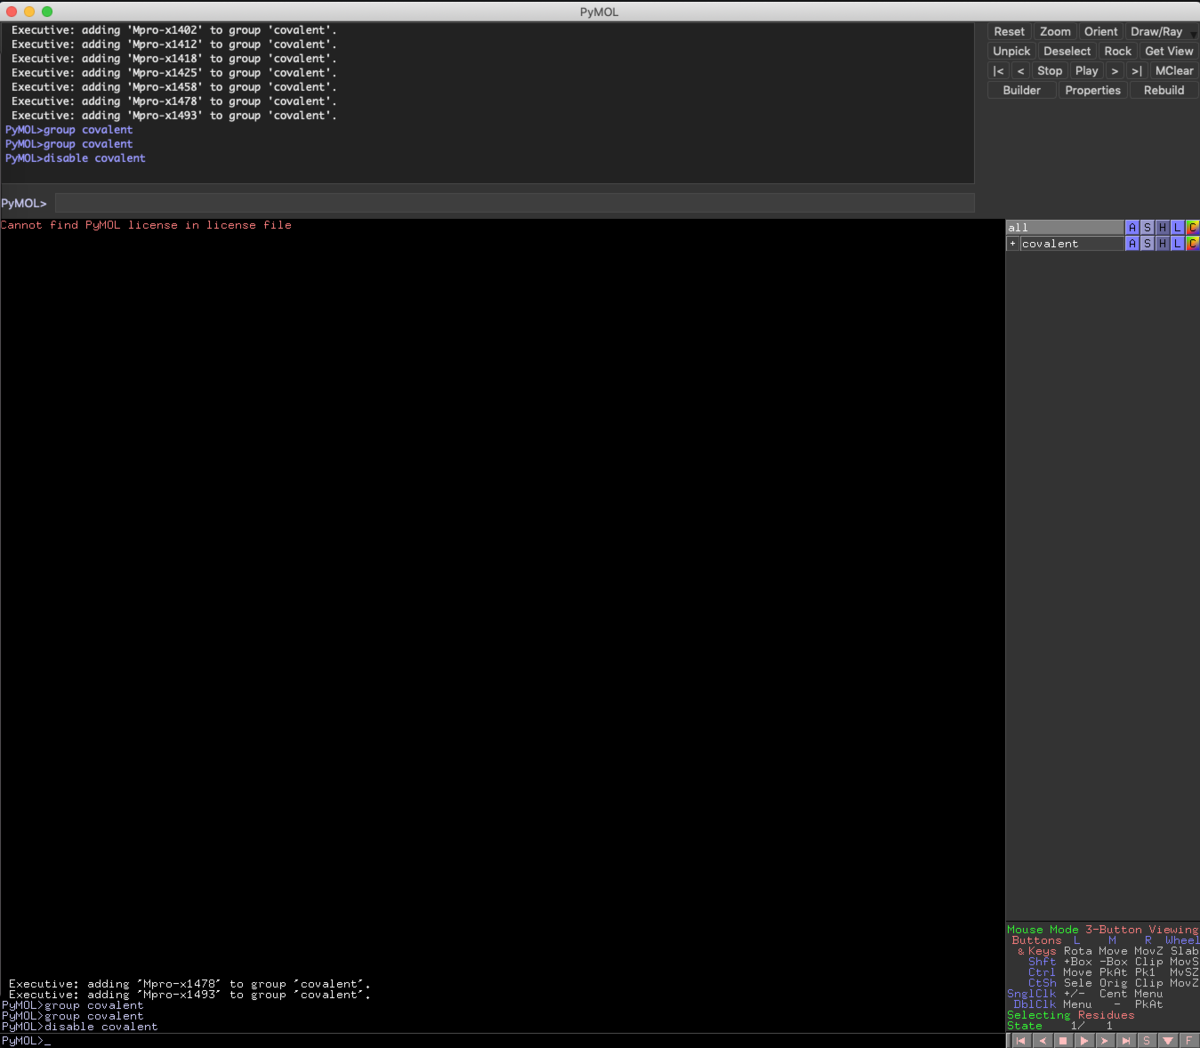The width and height of the screenshot is (1200, 1048).
Task: Click the log line adding 'Mpro-x1458'
Action: [174, 87]
